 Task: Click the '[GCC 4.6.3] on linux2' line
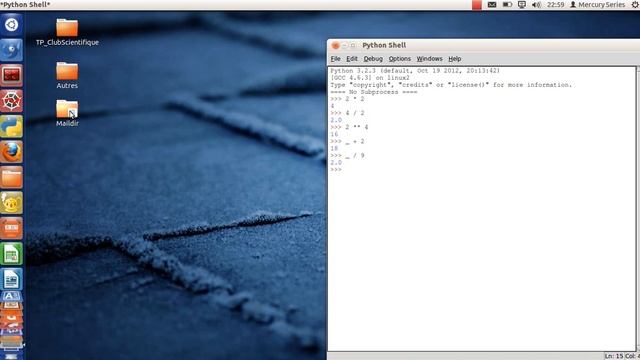click(x=370, y=78)
